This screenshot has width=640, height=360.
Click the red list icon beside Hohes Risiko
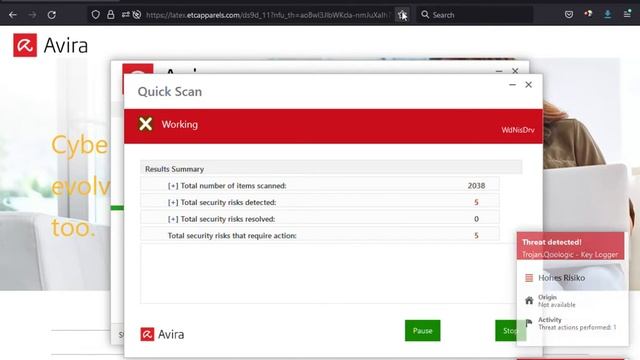(529, 278)
